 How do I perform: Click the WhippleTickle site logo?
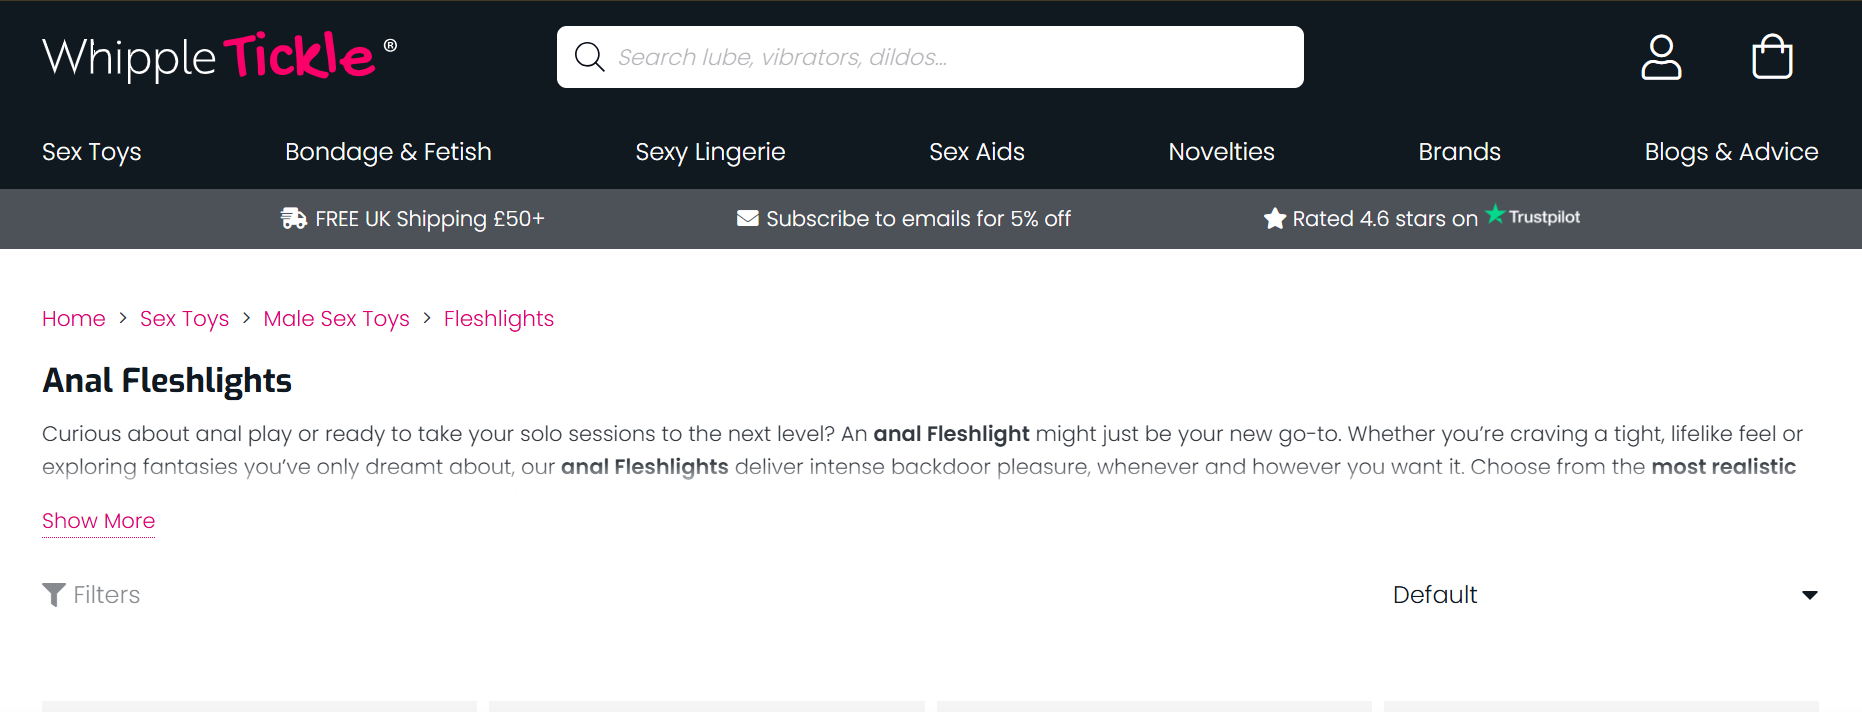(219, 57)
